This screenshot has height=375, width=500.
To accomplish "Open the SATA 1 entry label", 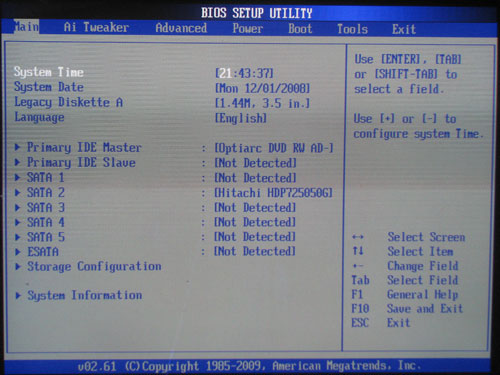I will 46,177.
